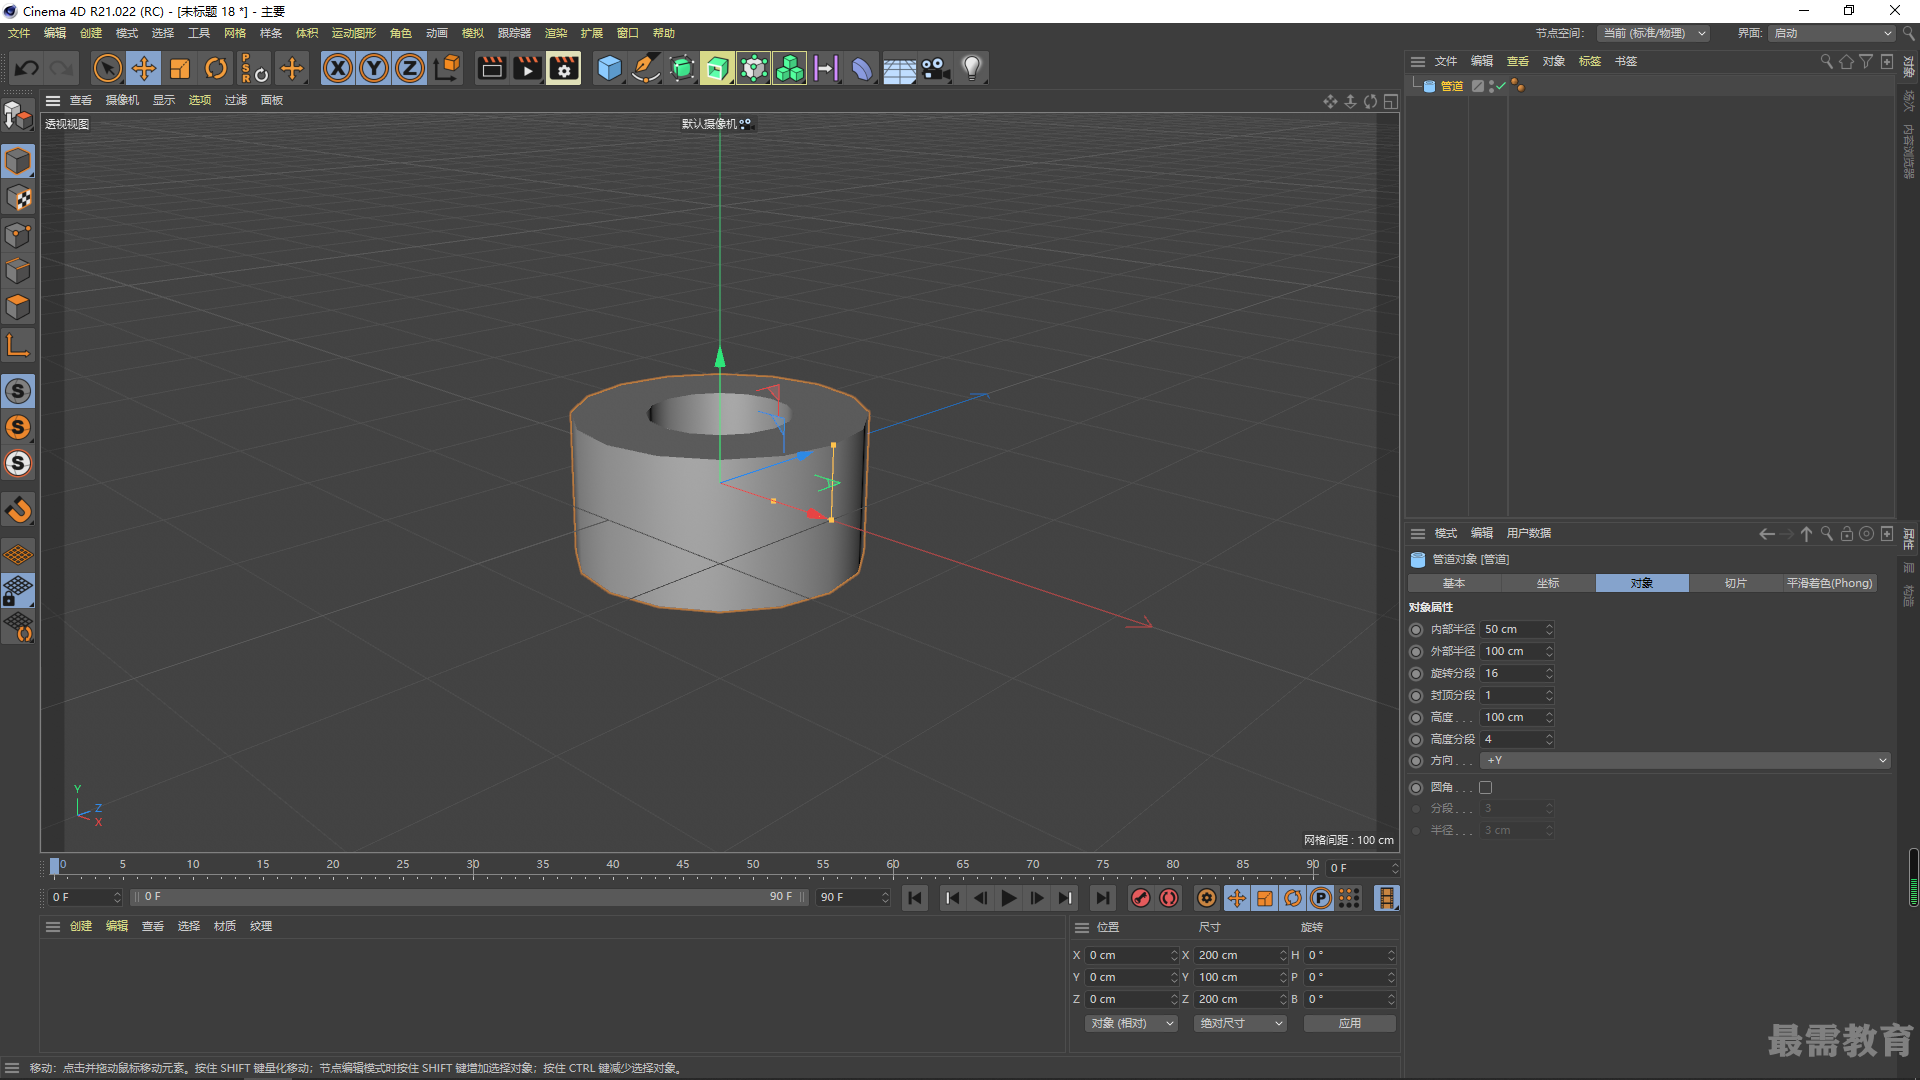Open 对象 (相对) coordinate dropdown
The image size is (1920, 1080).
coord(1131,1023)
